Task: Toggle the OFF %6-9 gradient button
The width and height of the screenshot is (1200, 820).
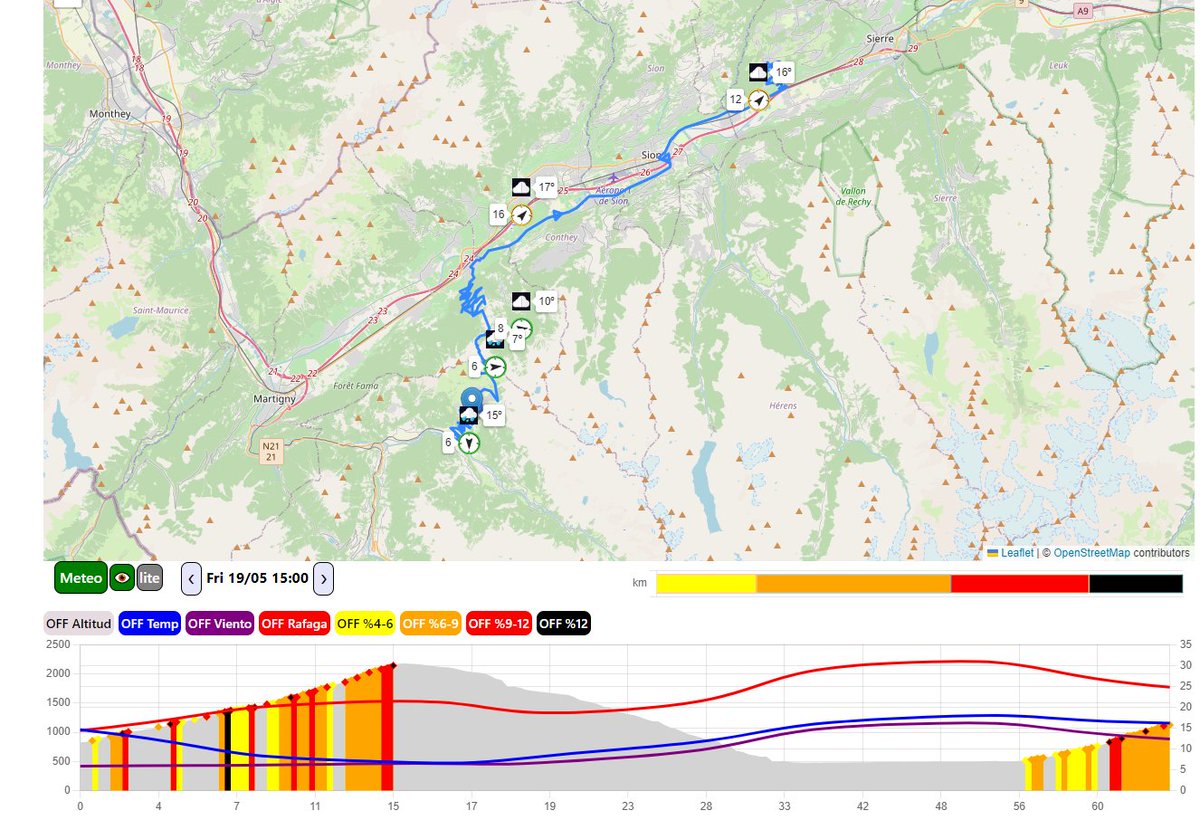Action: click(x=431, y=624)
